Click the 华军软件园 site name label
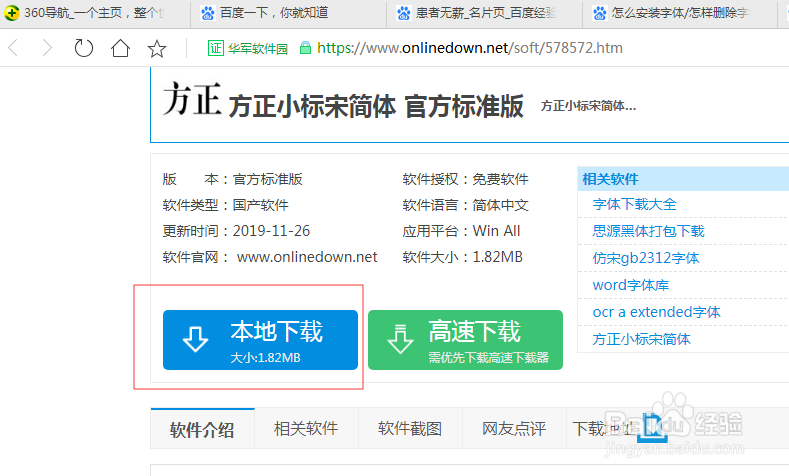Screen dimensions: 789x476 tap(258, 48)
